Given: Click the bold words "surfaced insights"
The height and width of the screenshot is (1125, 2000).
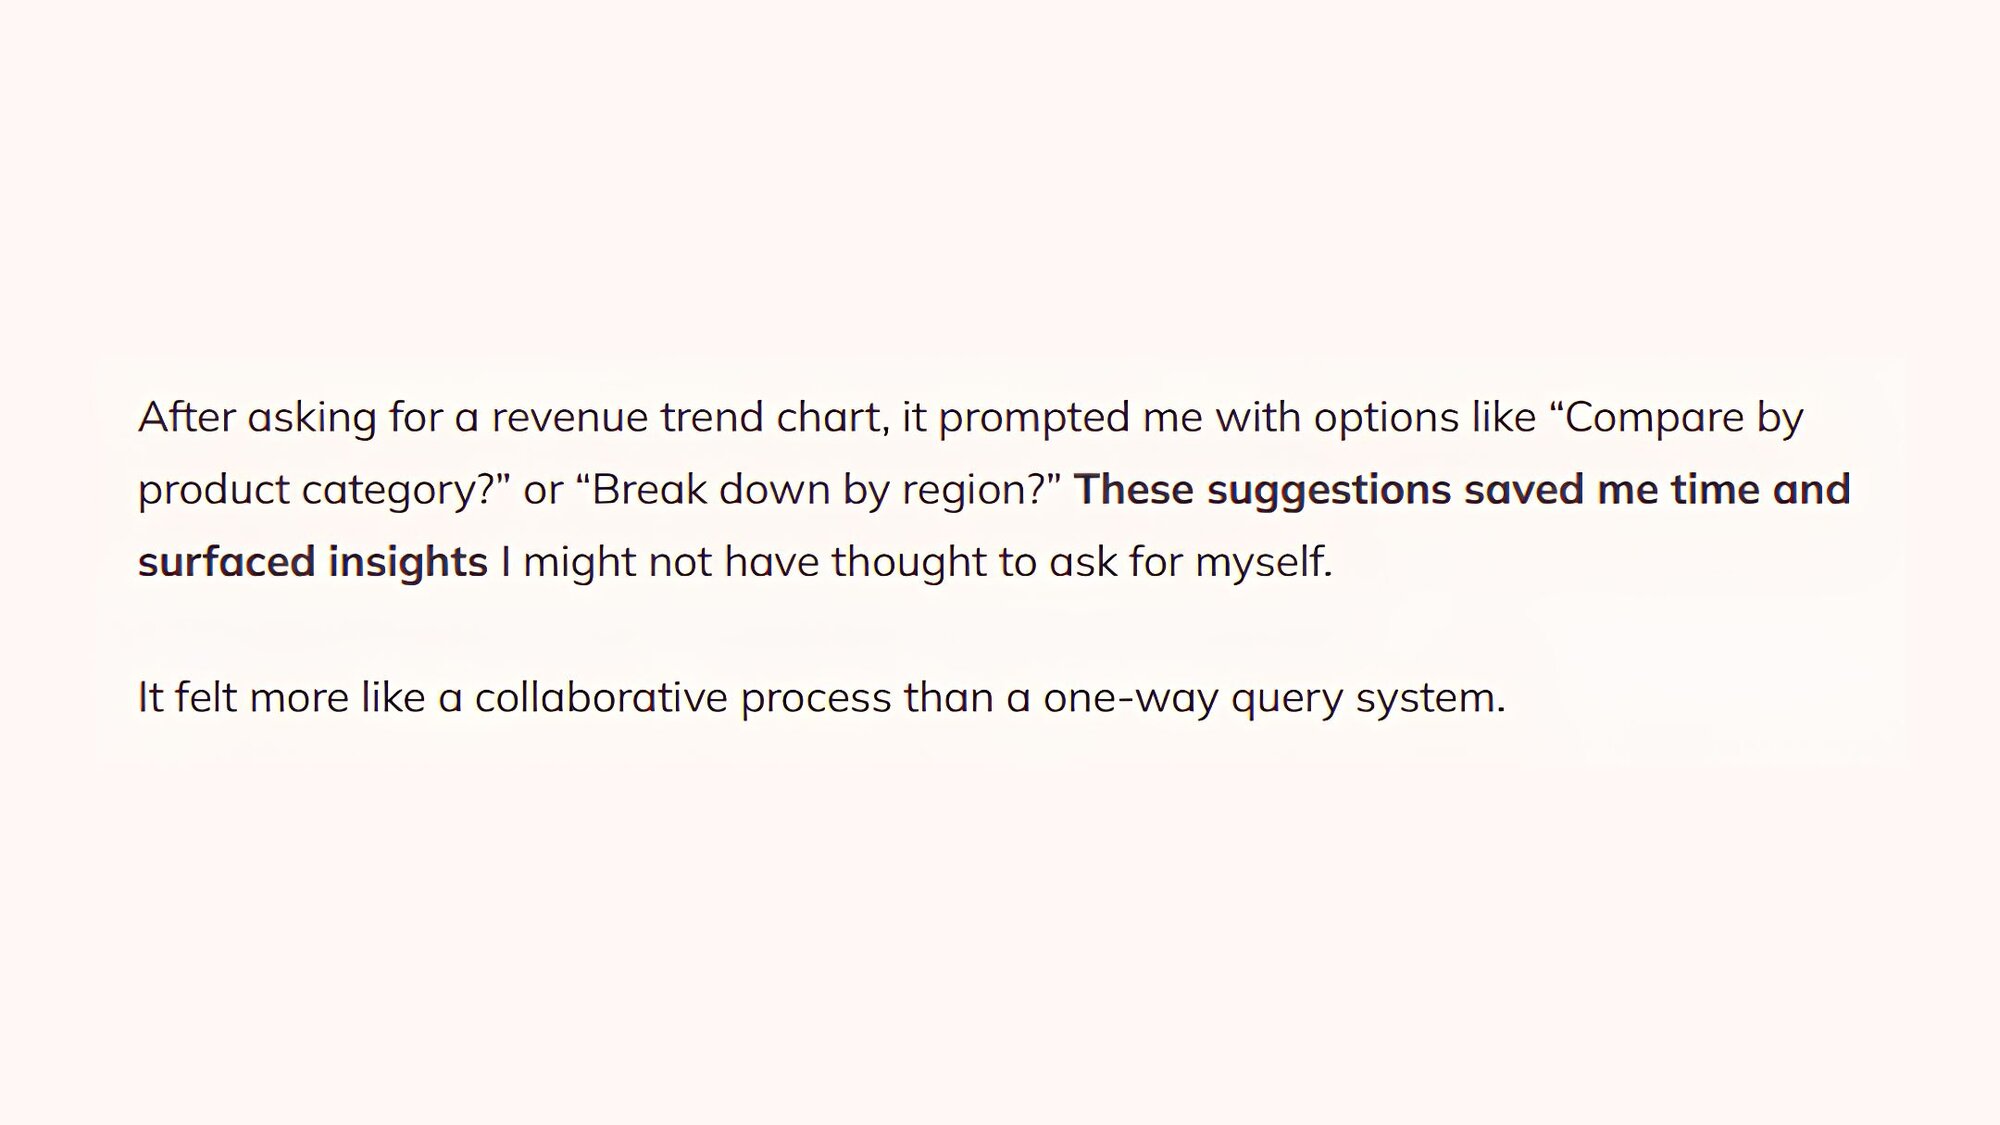Looking at the screenshot, I should pos(313,562).
